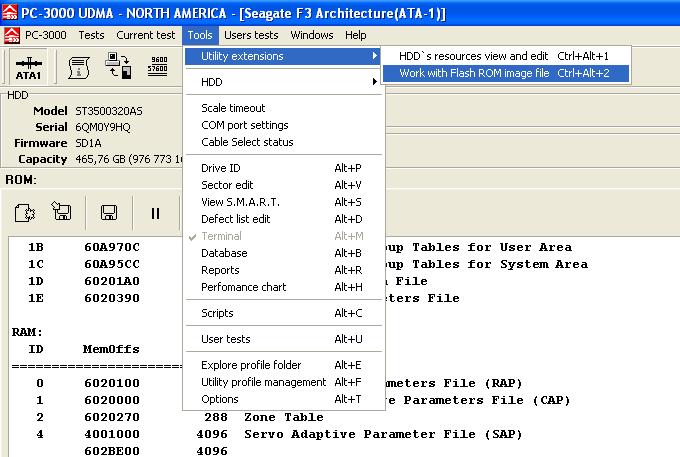Click address 60201A0 in row 1D

[112, 281]
